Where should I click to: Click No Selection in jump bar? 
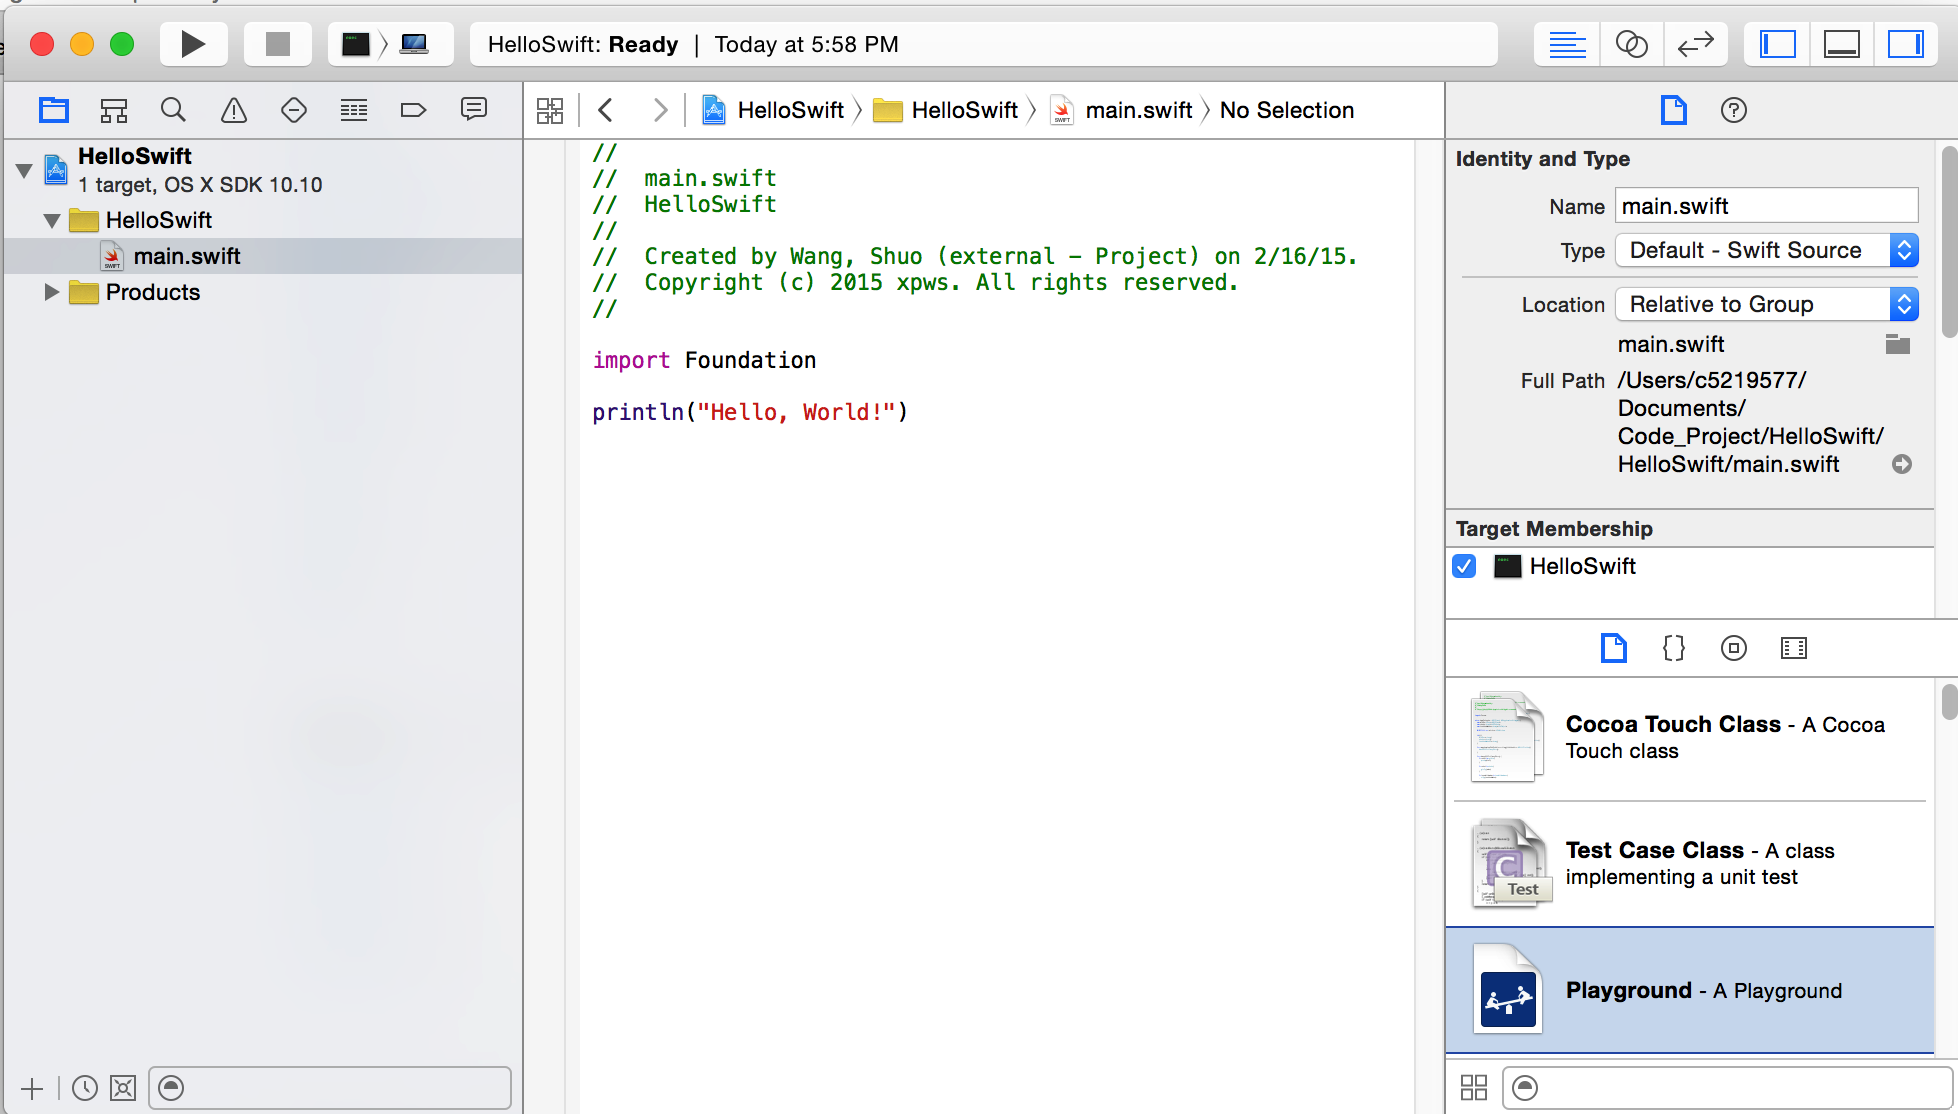(x=1287, y=110)
